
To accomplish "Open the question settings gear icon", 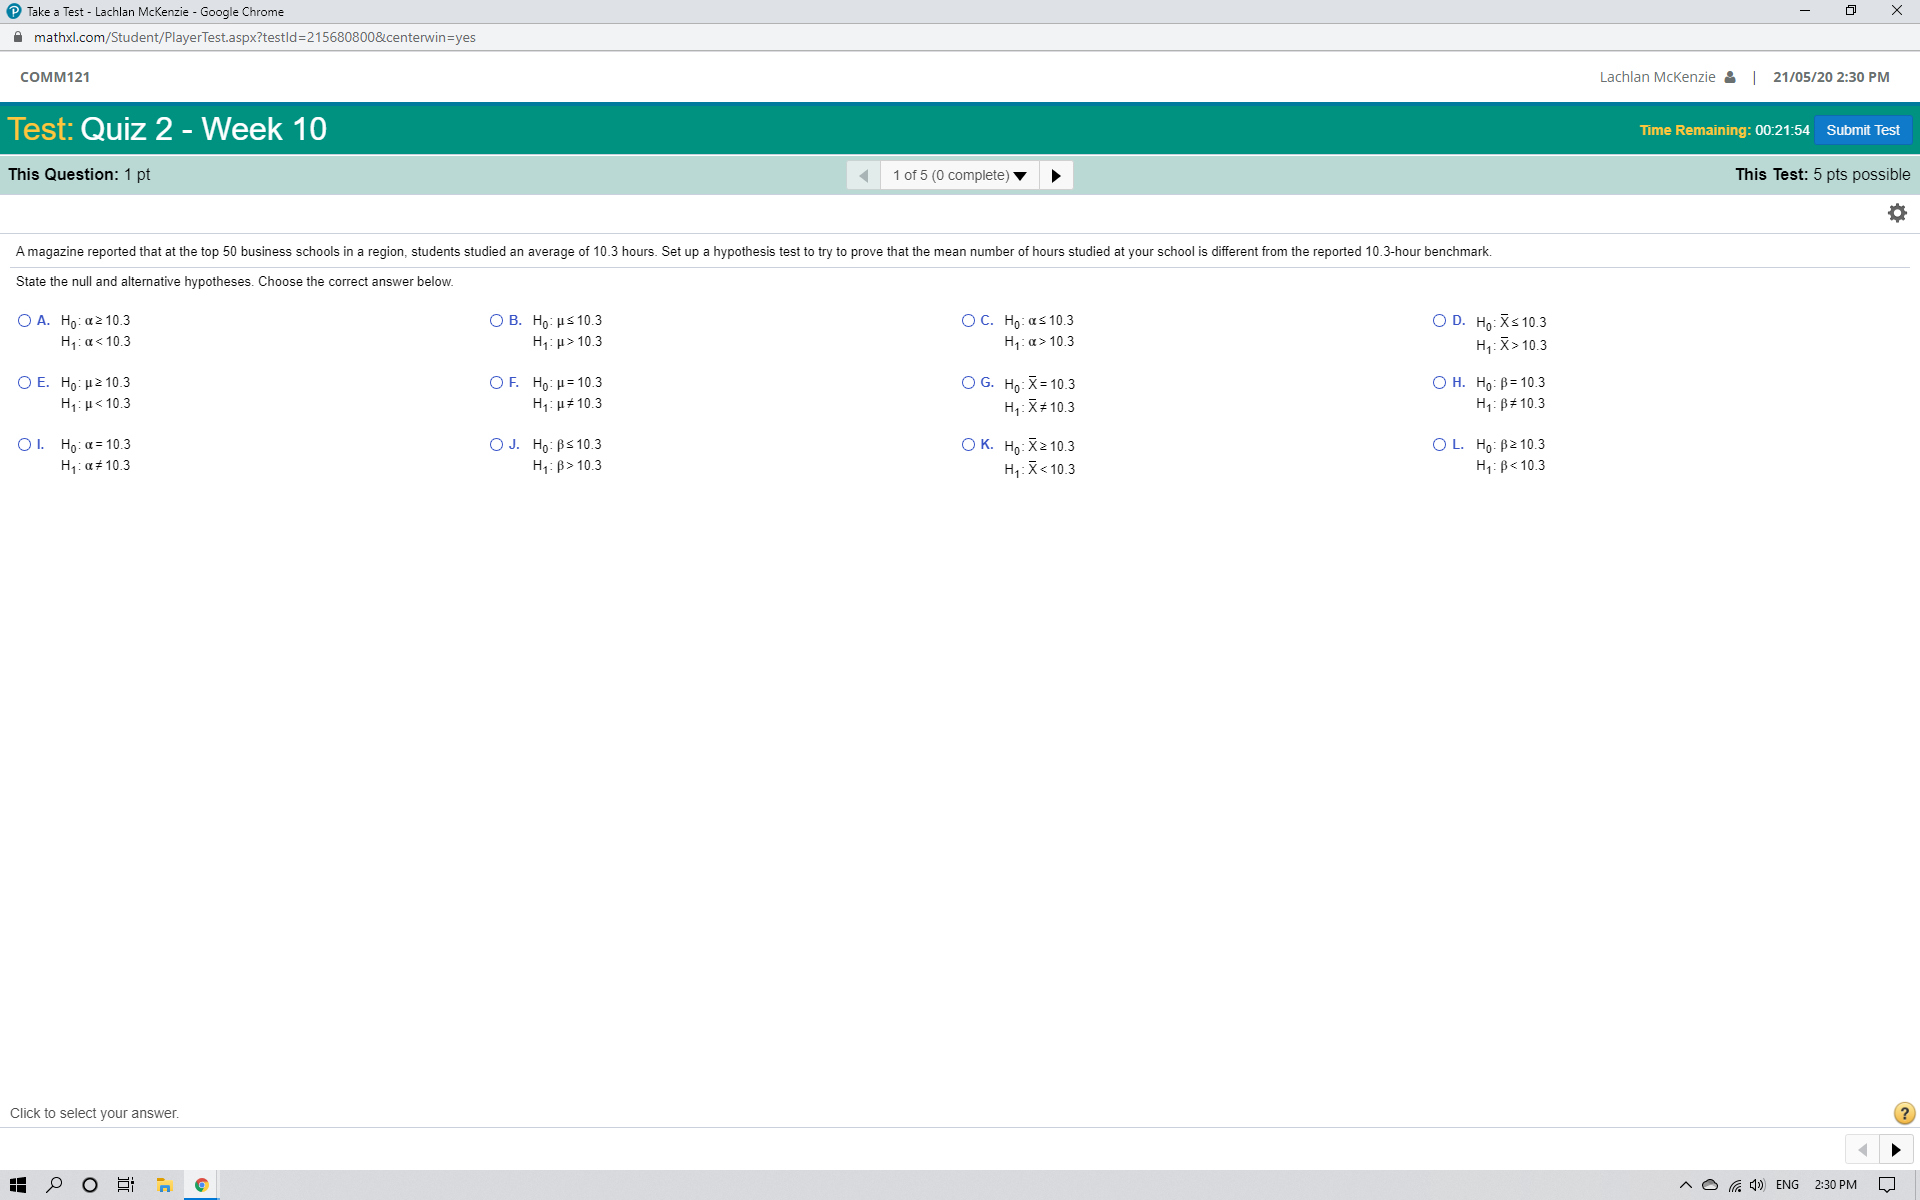I will (1897, 212).
